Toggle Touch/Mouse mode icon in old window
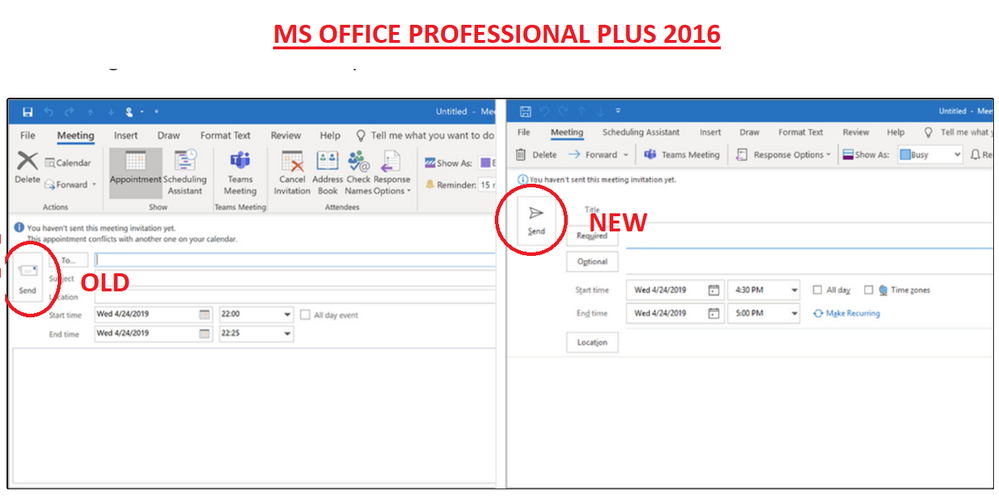 pos(129,112)
